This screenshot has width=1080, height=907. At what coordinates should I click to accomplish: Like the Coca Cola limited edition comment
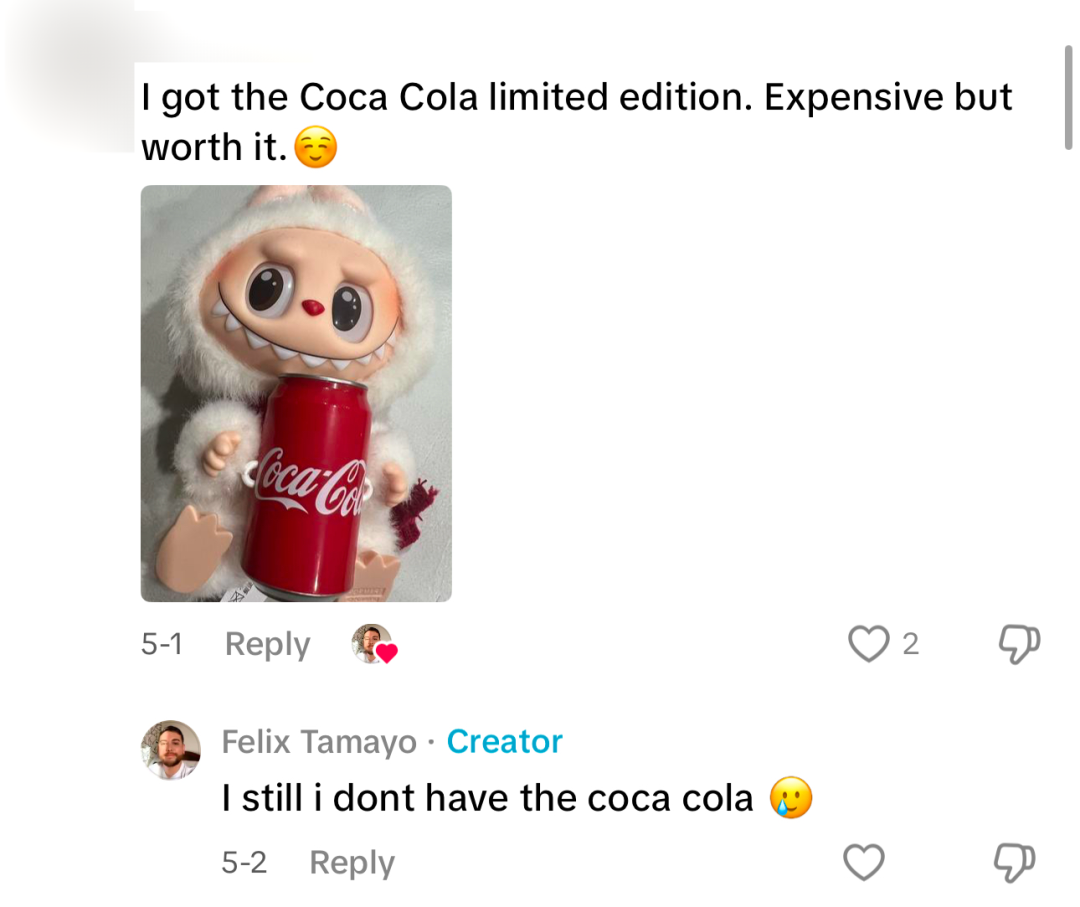click(868, 644)
